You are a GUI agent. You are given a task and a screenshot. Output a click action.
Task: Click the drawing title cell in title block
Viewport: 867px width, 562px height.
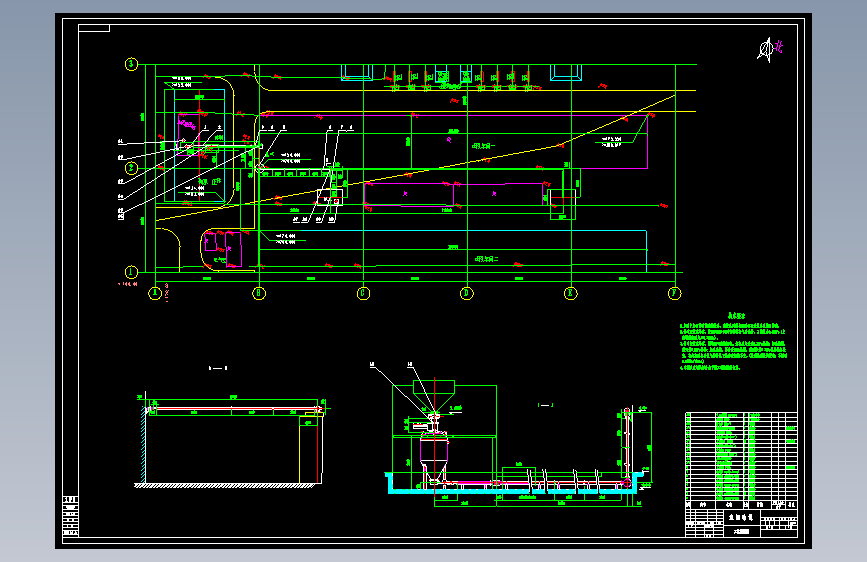pos(741,518)
